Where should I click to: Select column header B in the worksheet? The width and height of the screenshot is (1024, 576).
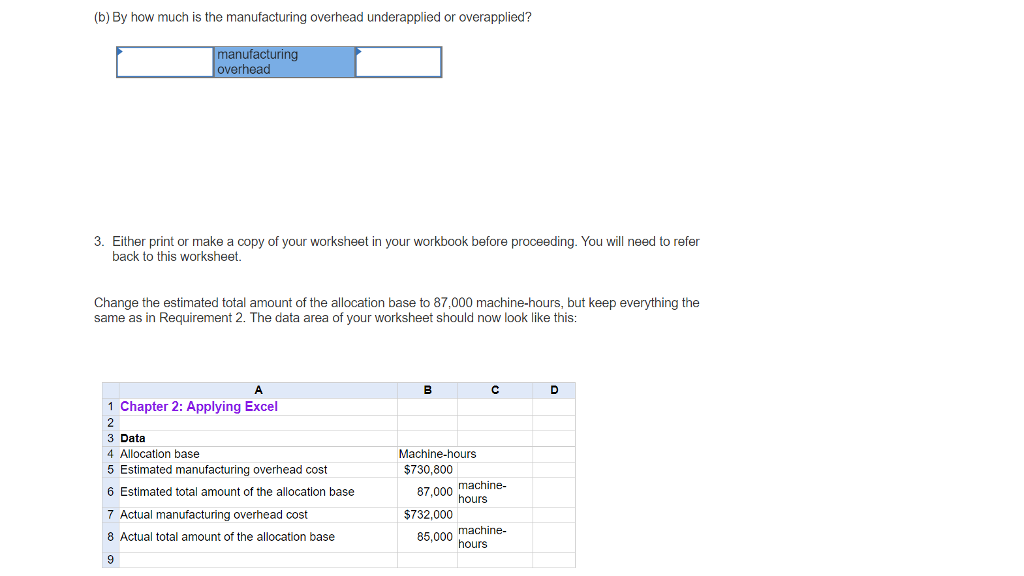point(426,390)
